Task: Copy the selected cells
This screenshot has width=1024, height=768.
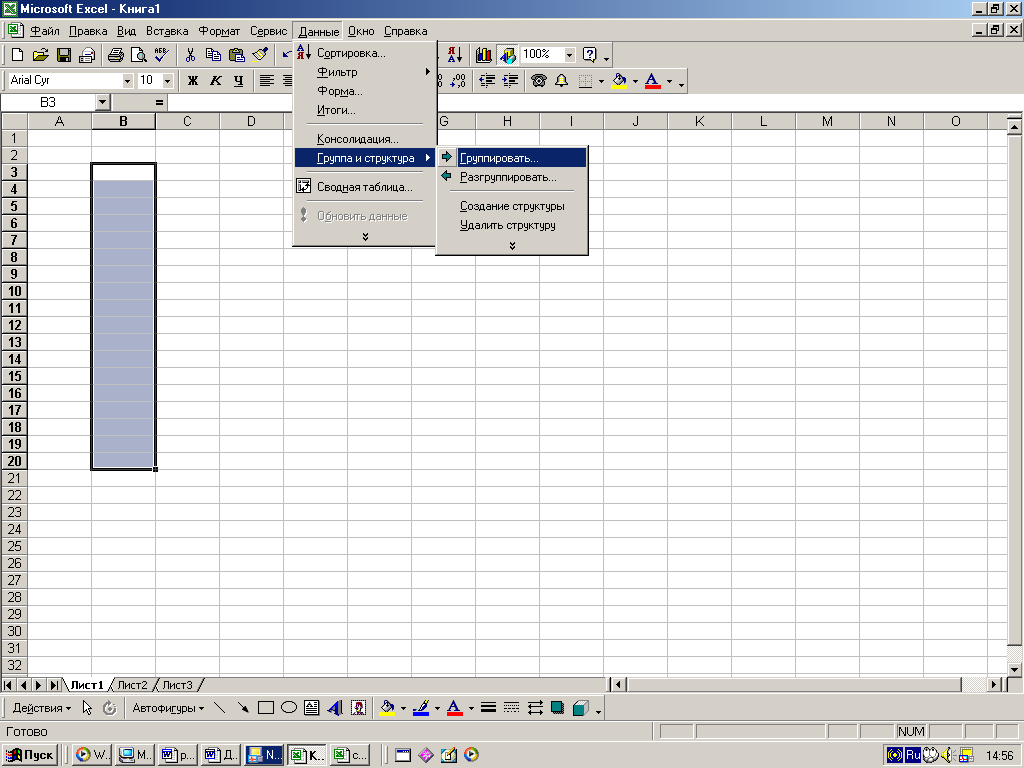Action: (x=214, y=55)
